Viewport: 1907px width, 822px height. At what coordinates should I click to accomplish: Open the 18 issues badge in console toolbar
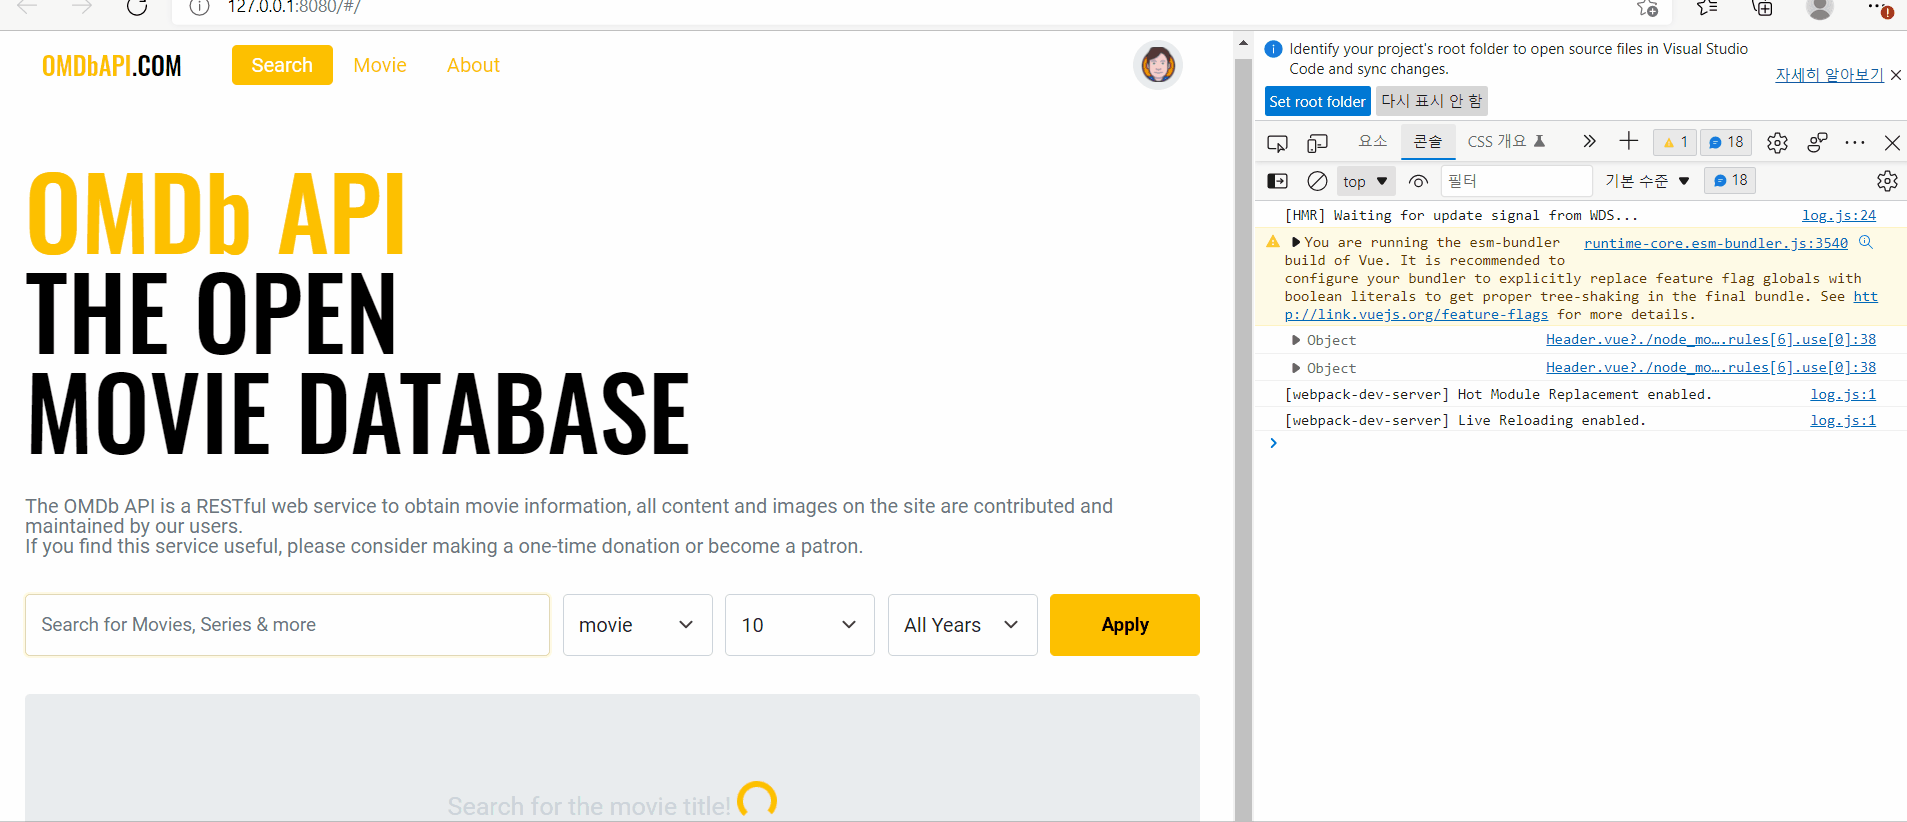[x=1730, y=180]
